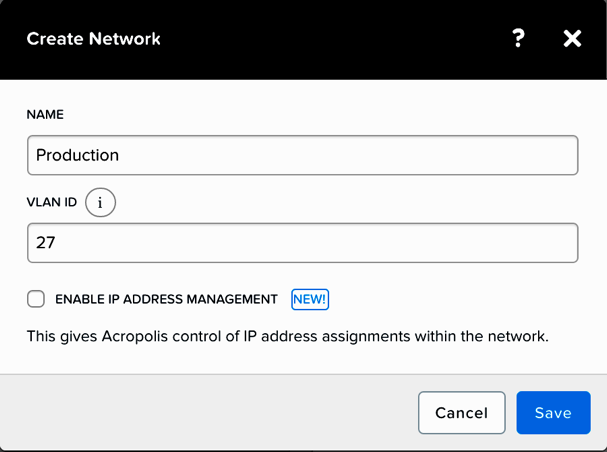Click the NAME field label
The width and height of the screenshot is (607, 452).
pos(45,115)
